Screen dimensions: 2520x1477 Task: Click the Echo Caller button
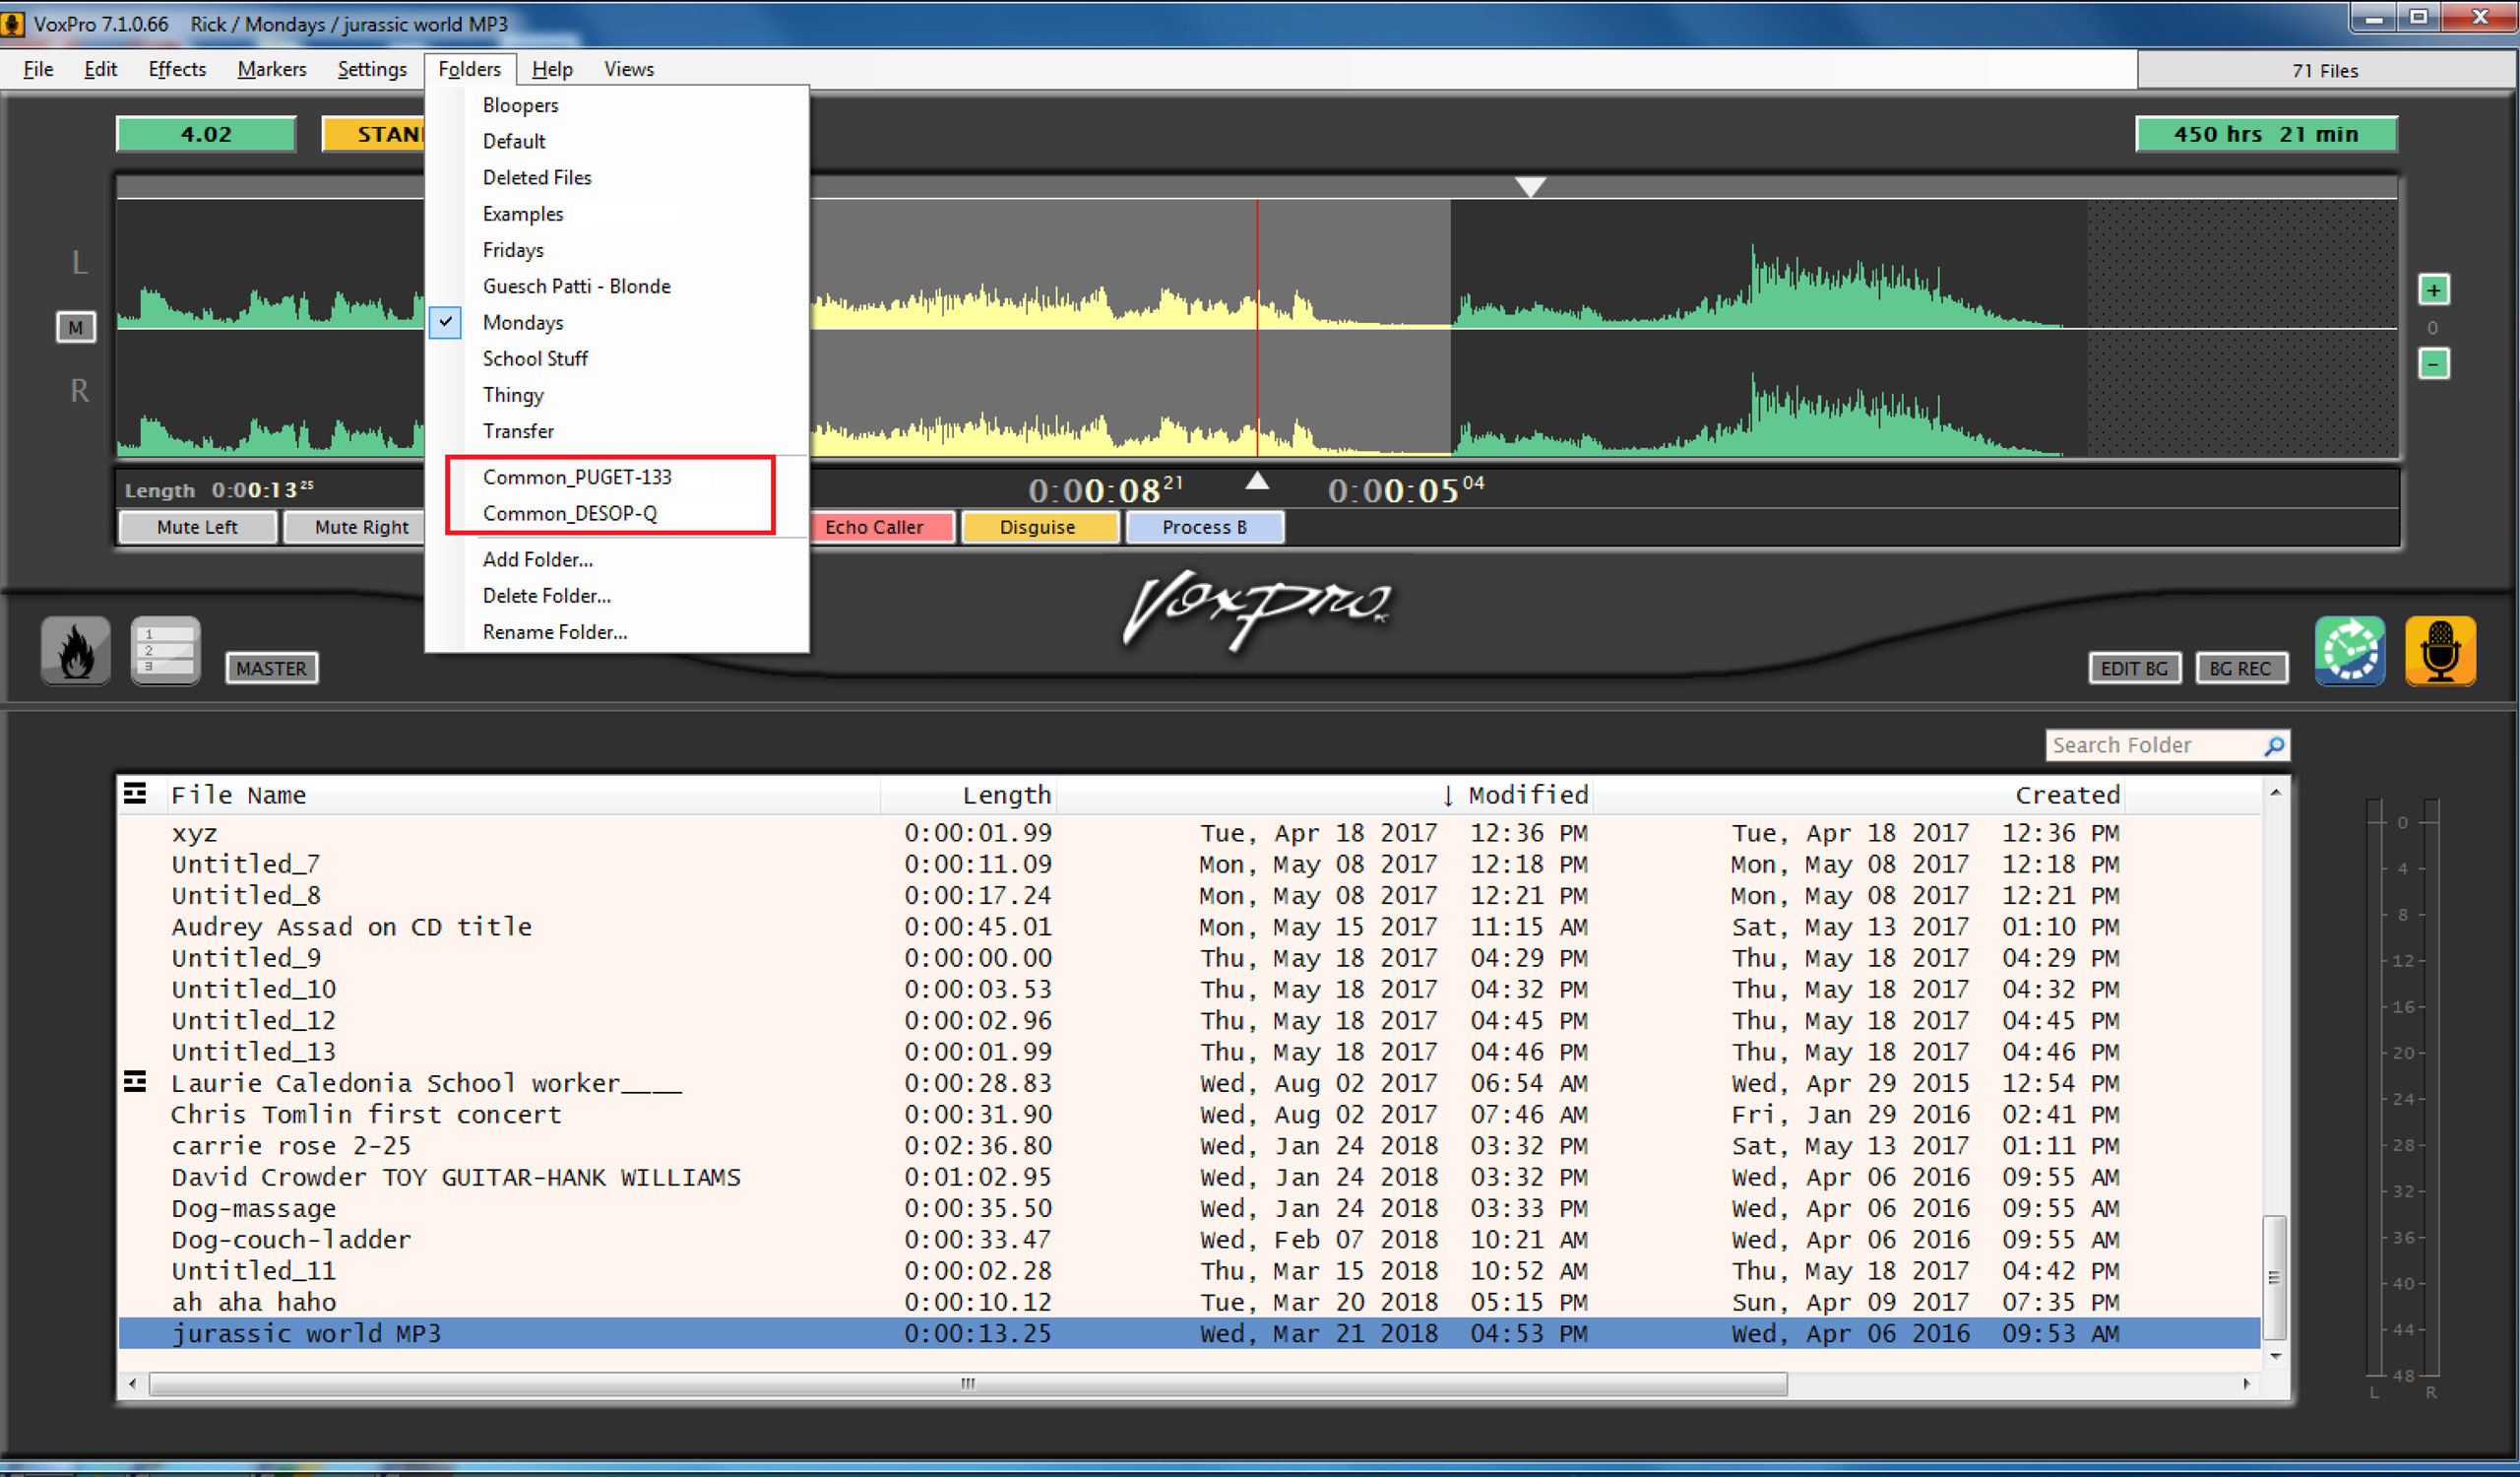(881, 527)
